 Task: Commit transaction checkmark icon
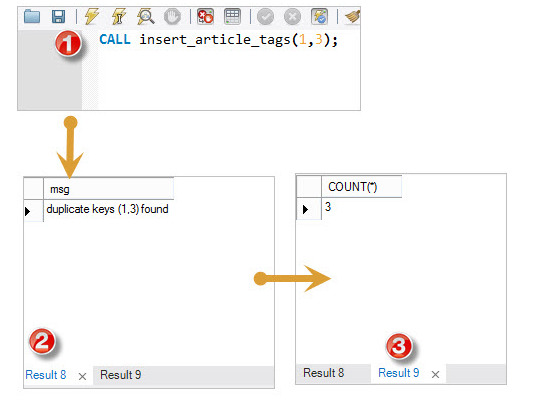point(265,17)
